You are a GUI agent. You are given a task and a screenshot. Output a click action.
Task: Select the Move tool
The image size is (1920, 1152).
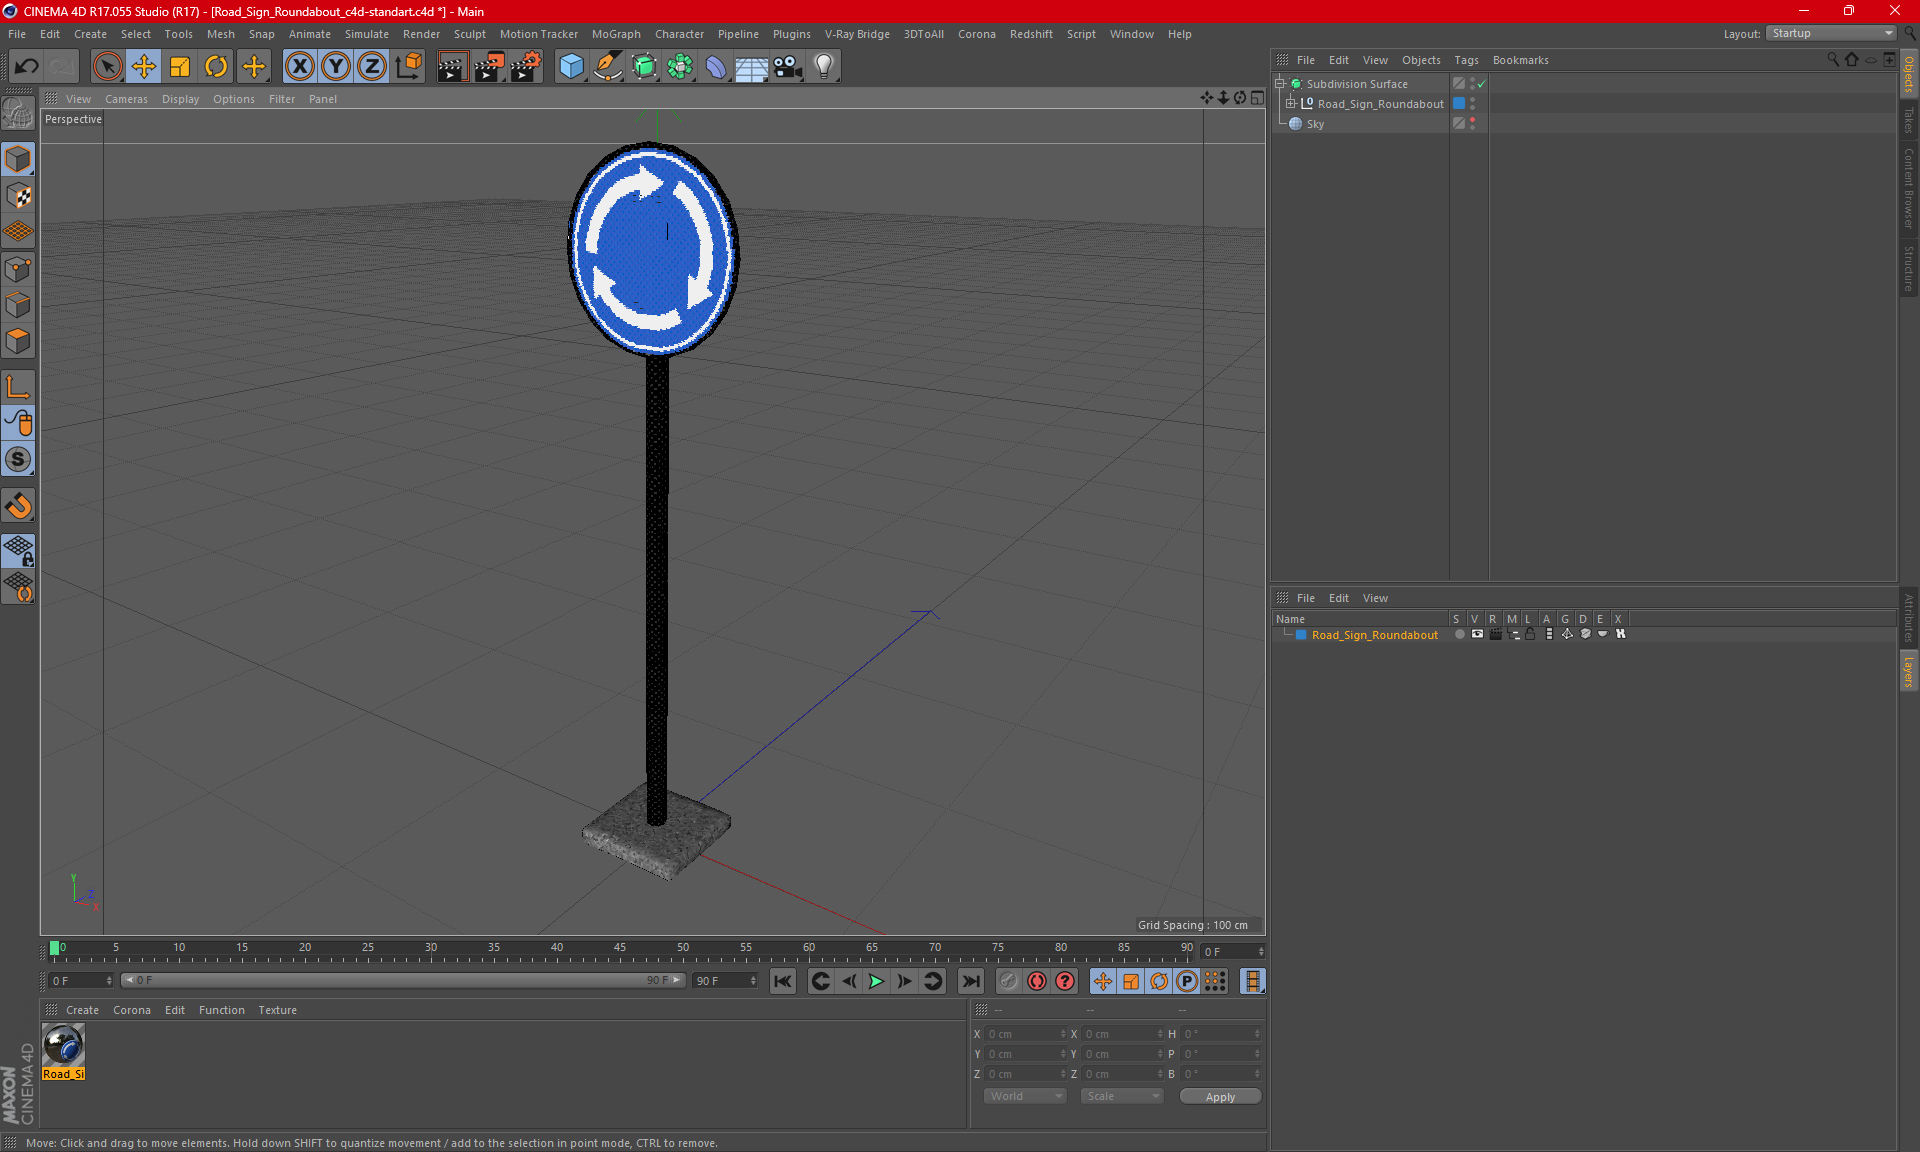coord(144,67)
